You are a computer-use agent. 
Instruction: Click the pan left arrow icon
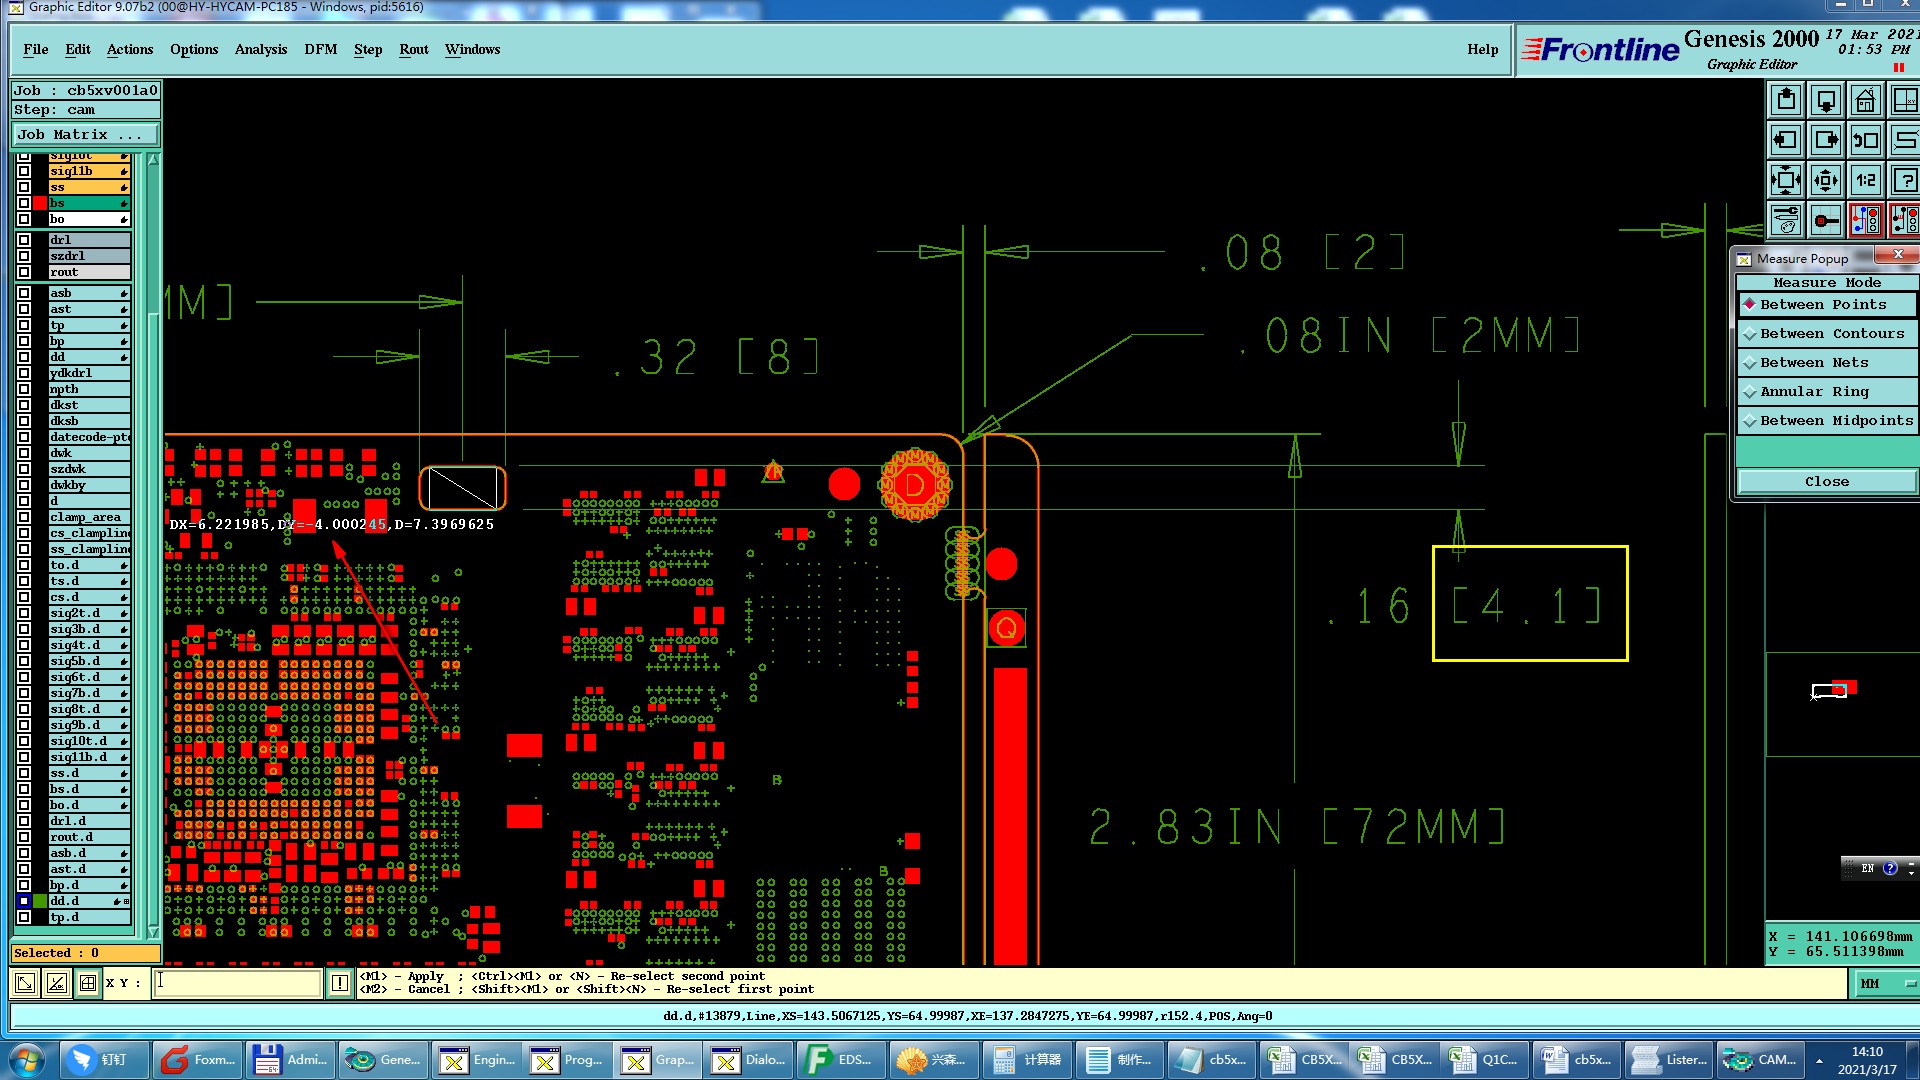1786,141
